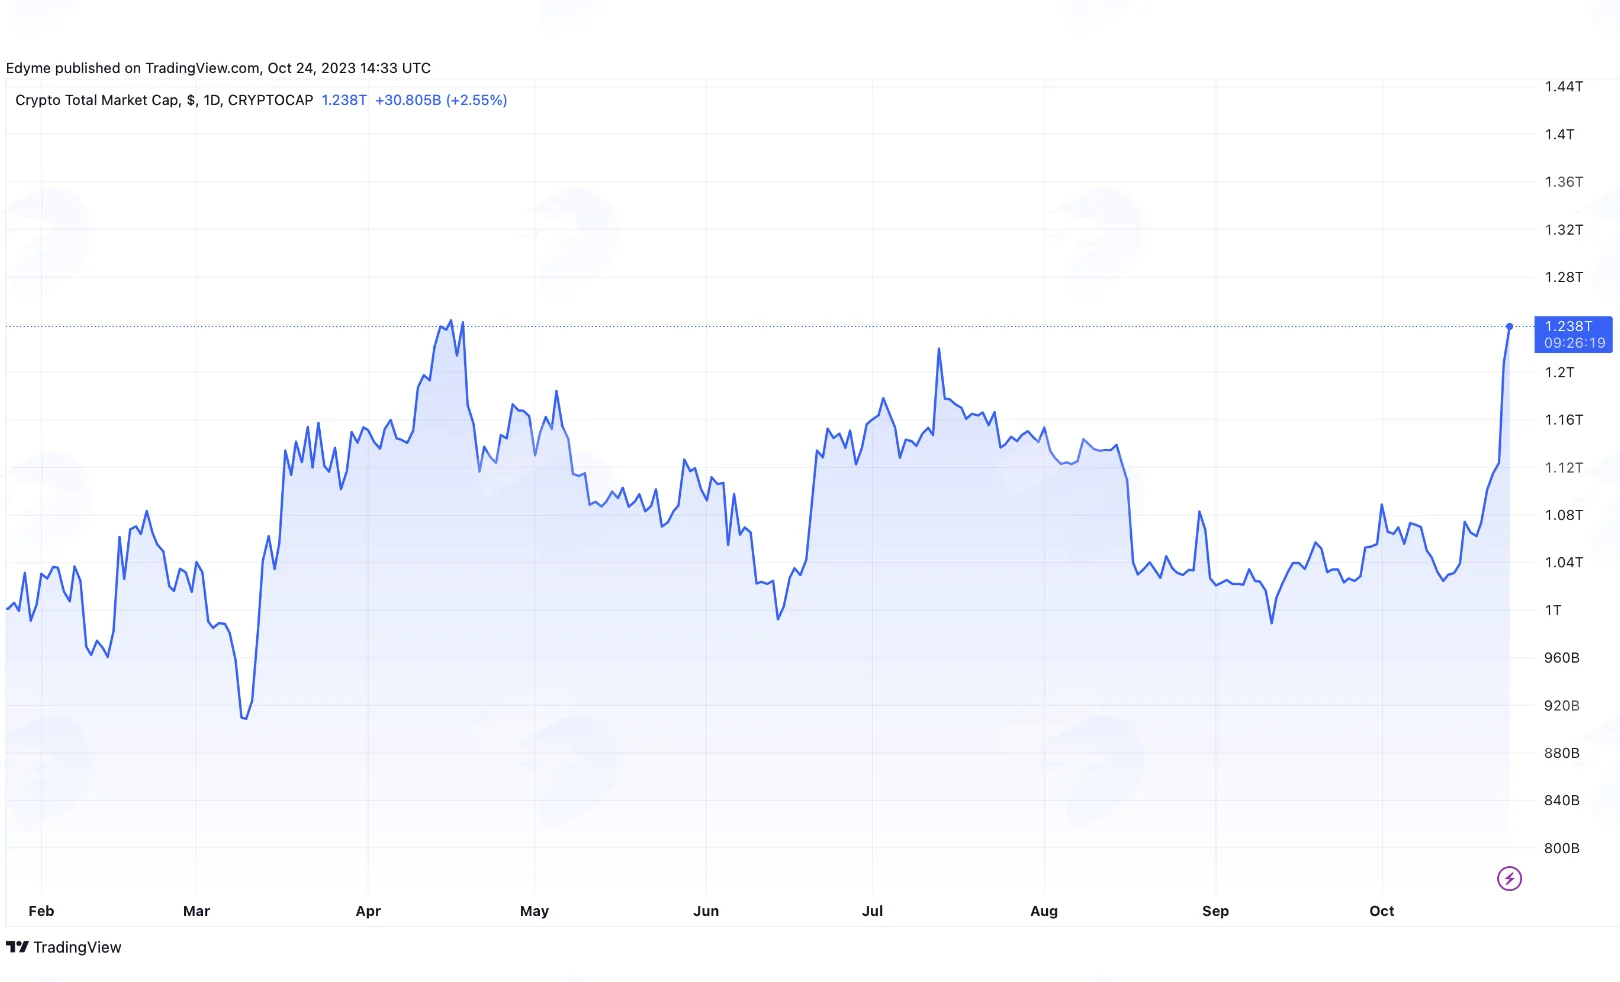Click the Sep label on the time axis
Image resolution: width=1620 pixels, height=982 pixels.
pos(1216,911)
